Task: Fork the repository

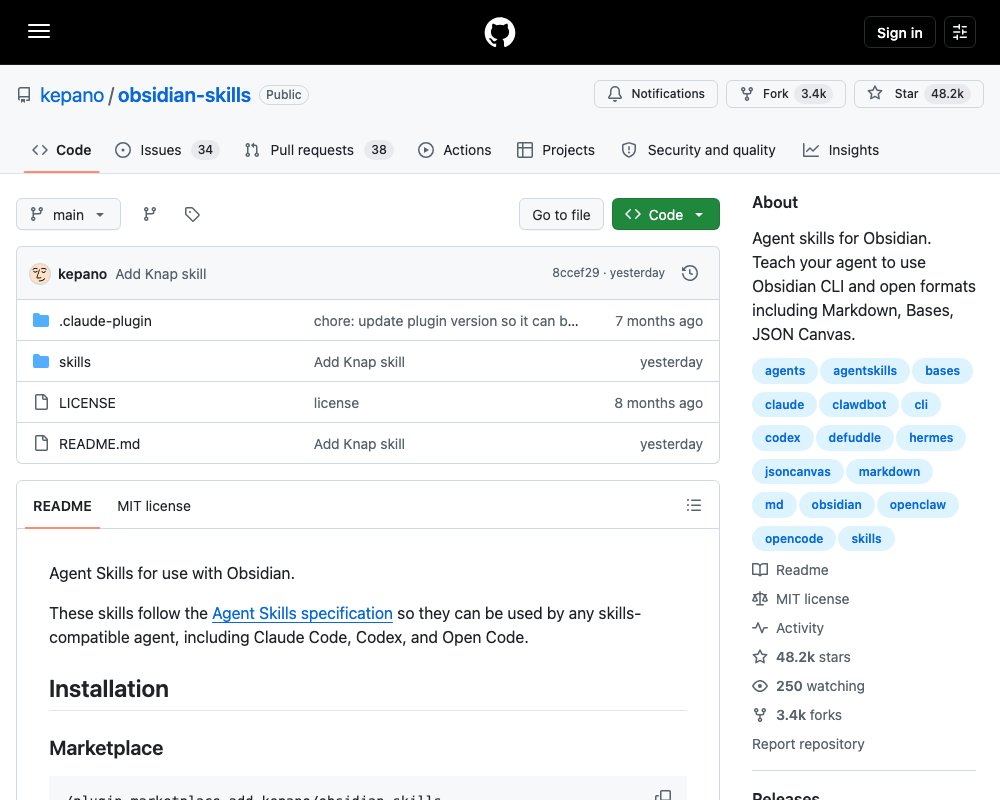Action: pyautogui.click(x=786, y=94)
